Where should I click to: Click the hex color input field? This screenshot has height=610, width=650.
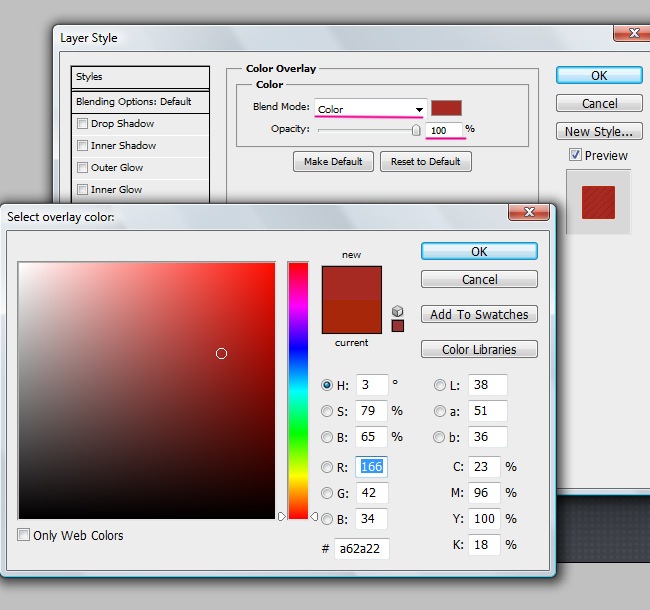point(362,548)
